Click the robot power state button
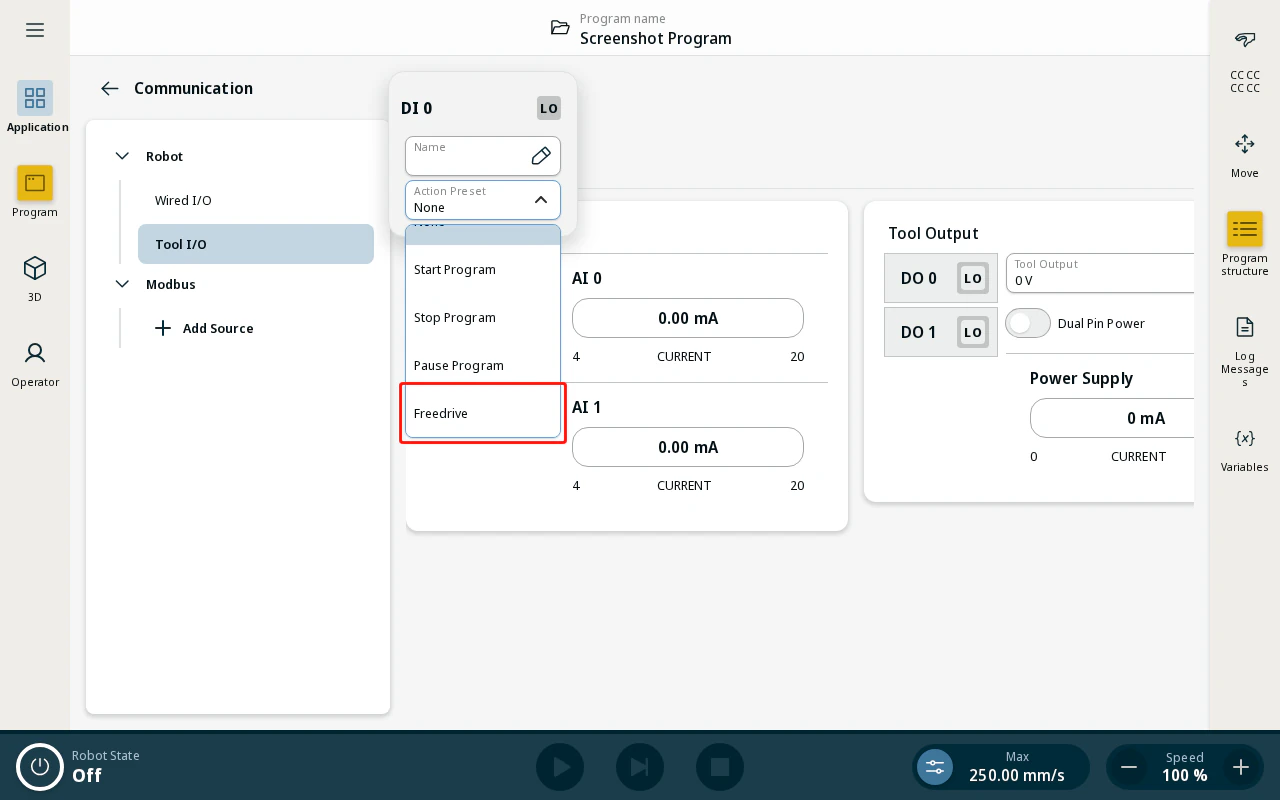1280x800 pixels. click(x=40, y=767)
